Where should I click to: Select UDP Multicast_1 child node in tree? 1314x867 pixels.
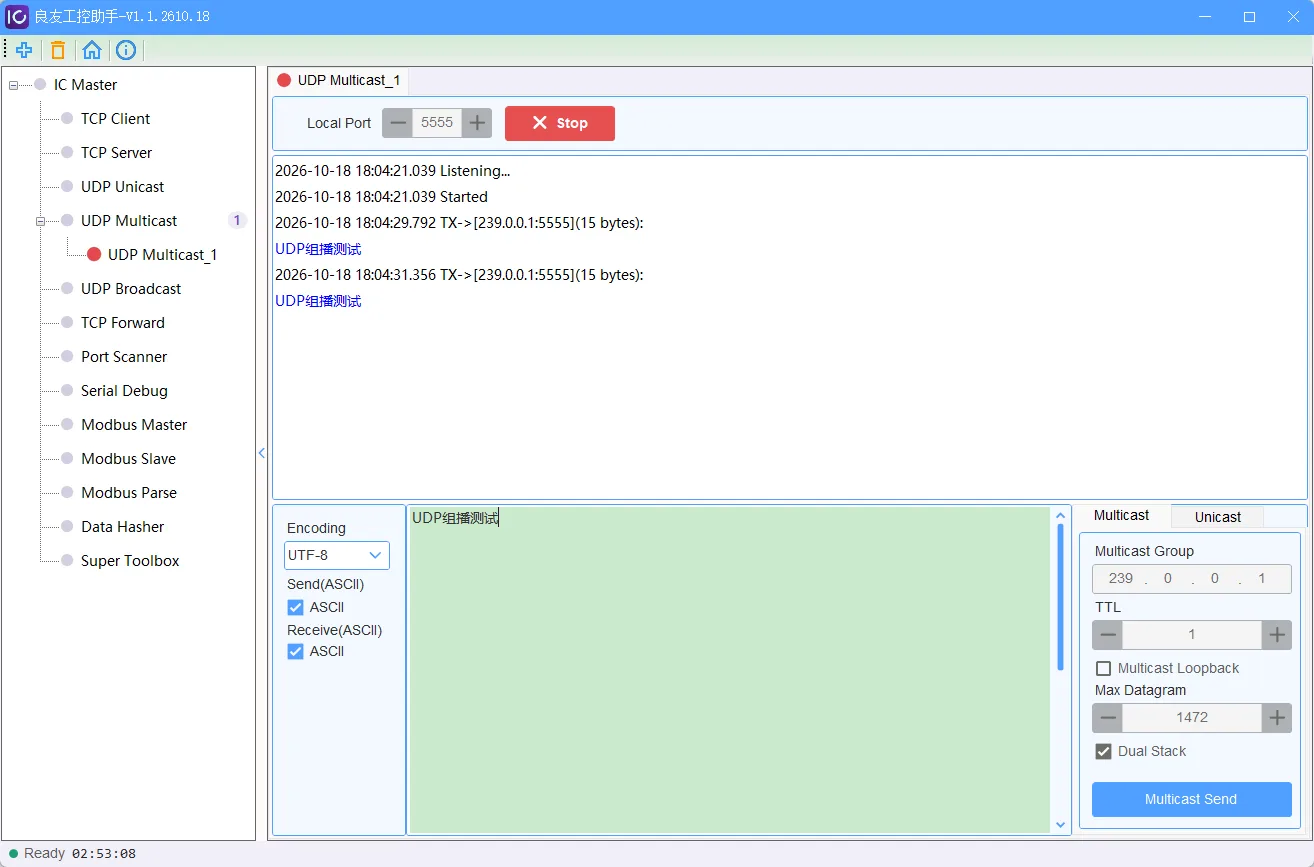click(x=162, y=255)
